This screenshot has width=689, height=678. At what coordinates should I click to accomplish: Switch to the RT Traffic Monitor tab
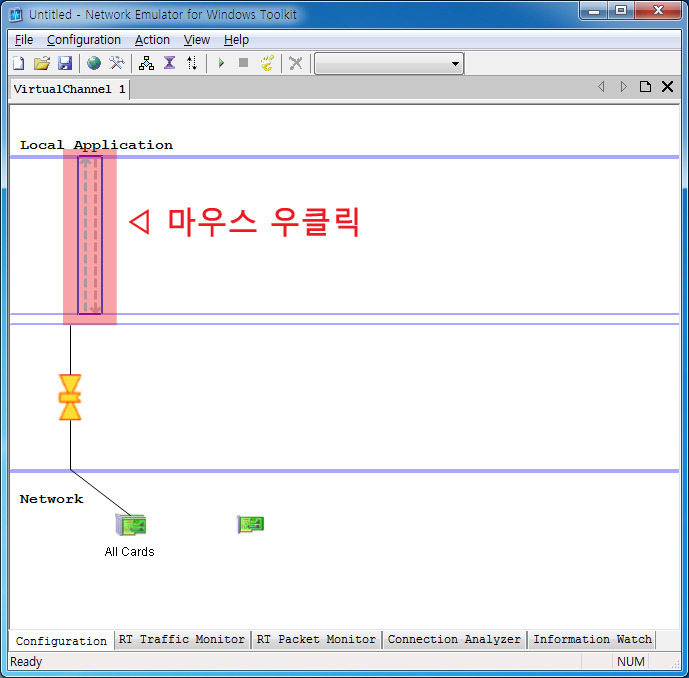pos(181,639)
